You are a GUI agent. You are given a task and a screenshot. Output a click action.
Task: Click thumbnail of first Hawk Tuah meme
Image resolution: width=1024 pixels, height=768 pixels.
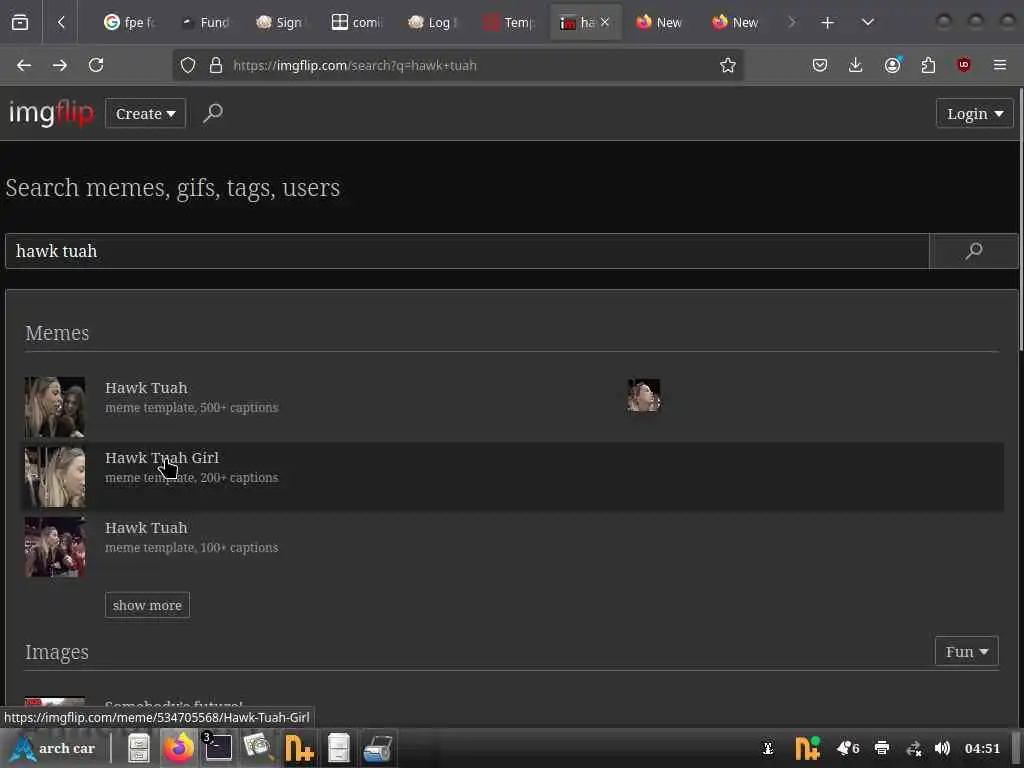[55, 407]
